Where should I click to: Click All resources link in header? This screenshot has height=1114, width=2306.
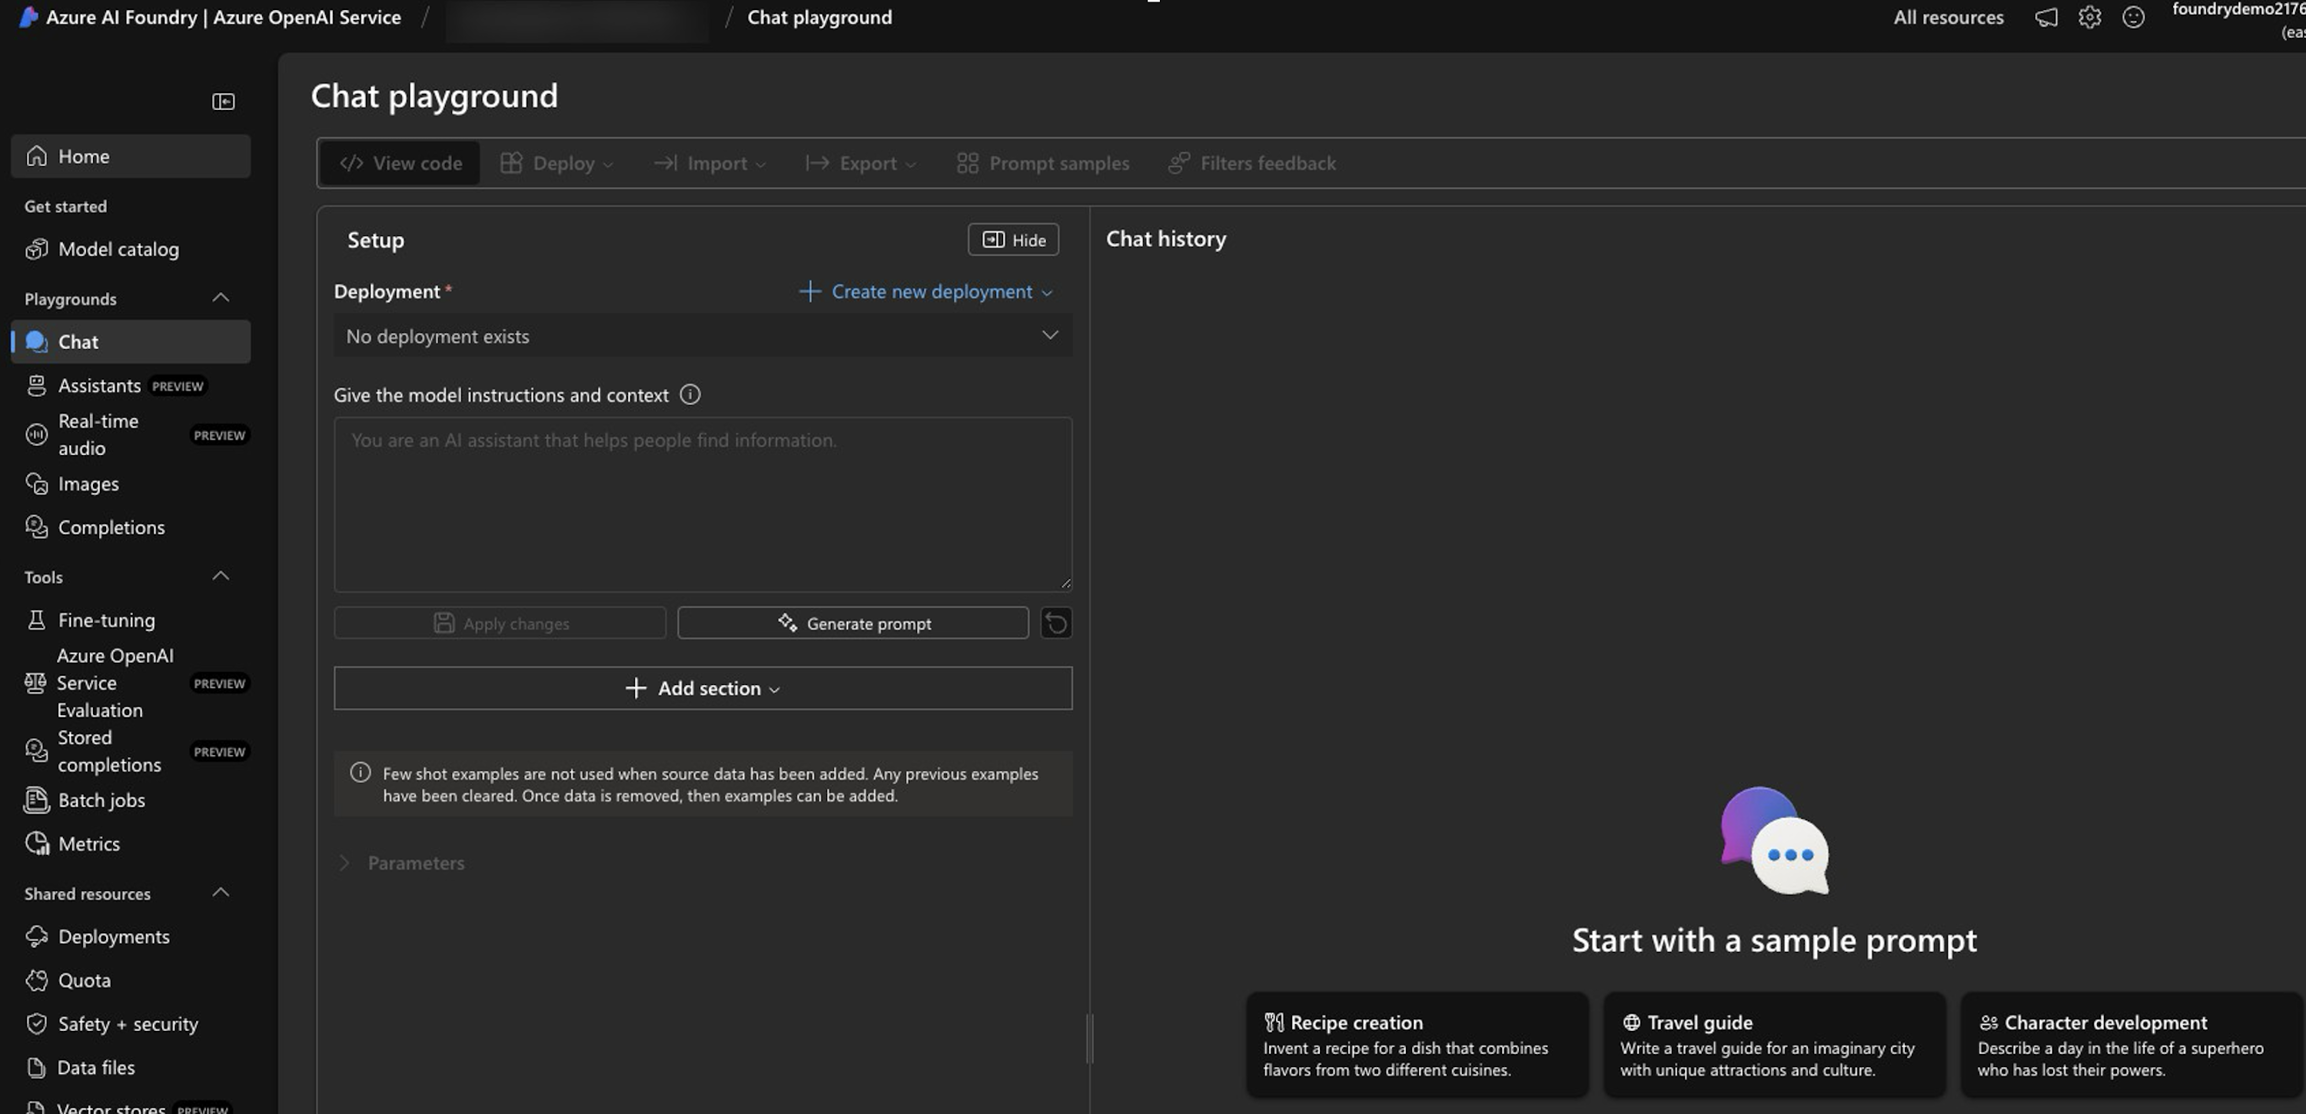[1948, 17]
